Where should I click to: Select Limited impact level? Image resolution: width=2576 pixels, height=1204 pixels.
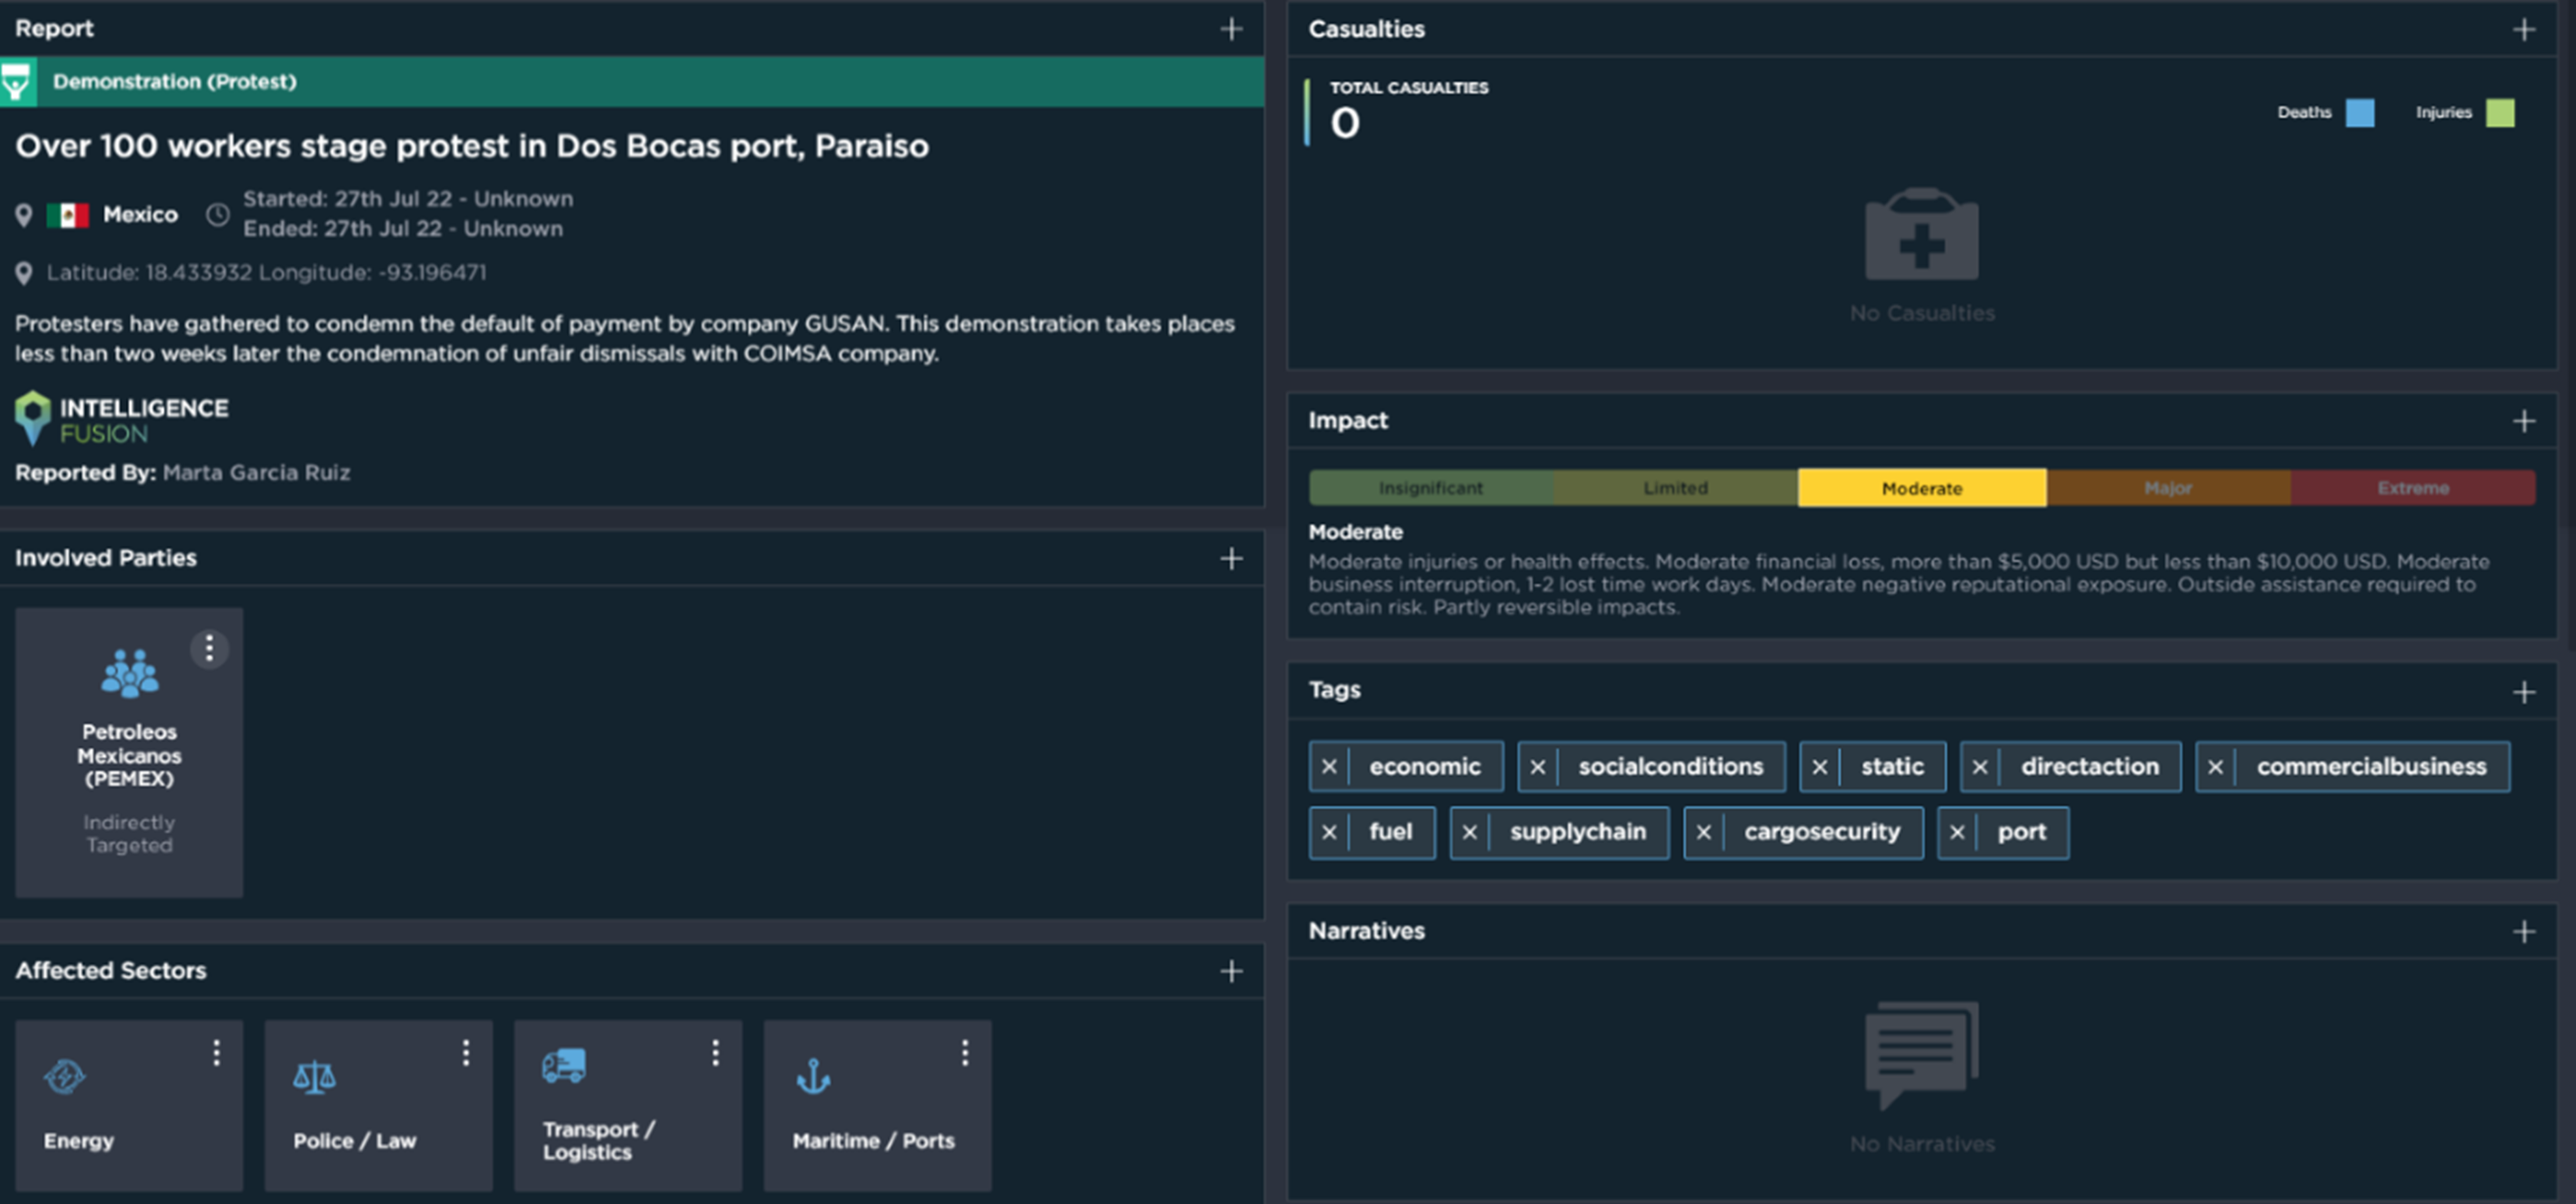1676,488
